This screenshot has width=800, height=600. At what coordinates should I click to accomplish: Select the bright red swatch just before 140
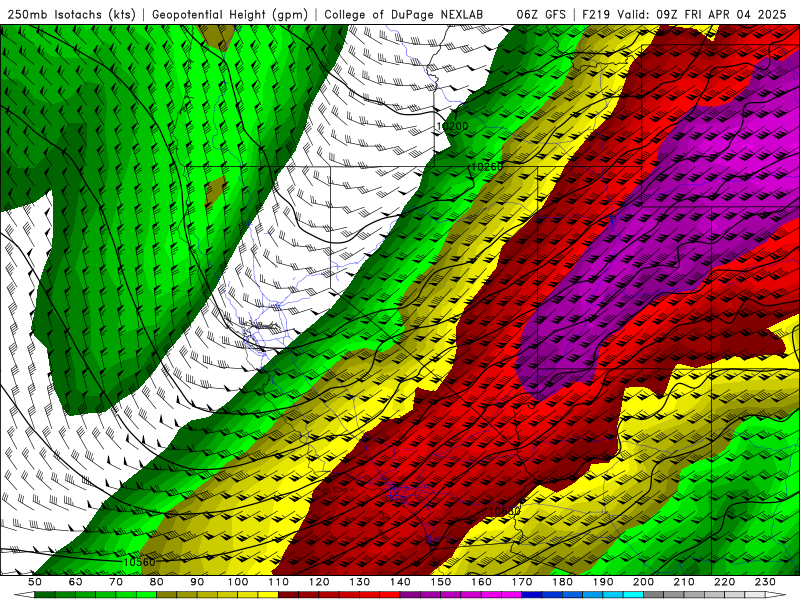click(x=390, y=595)
